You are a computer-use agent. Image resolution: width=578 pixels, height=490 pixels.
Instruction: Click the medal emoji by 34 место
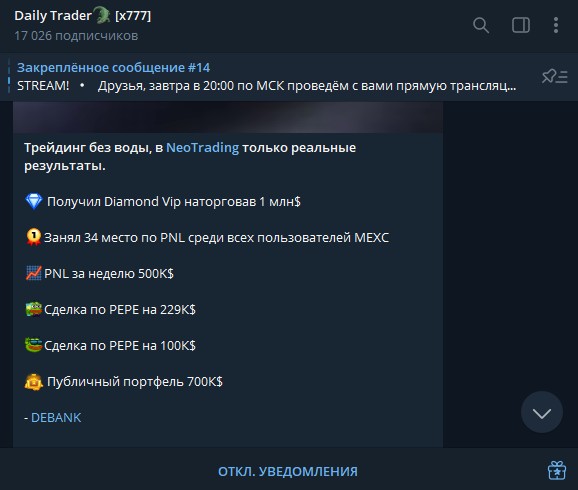point(34,237)
